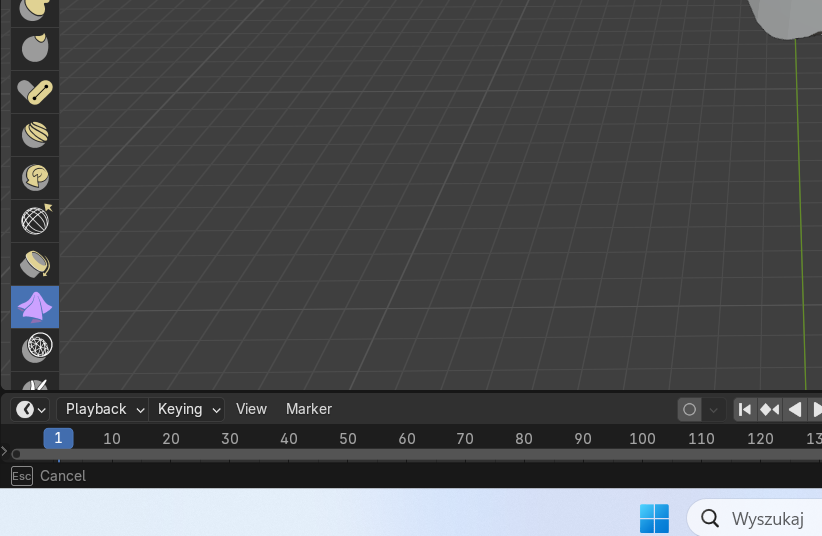
Task: Jump to the start frame
Action: 745,410
